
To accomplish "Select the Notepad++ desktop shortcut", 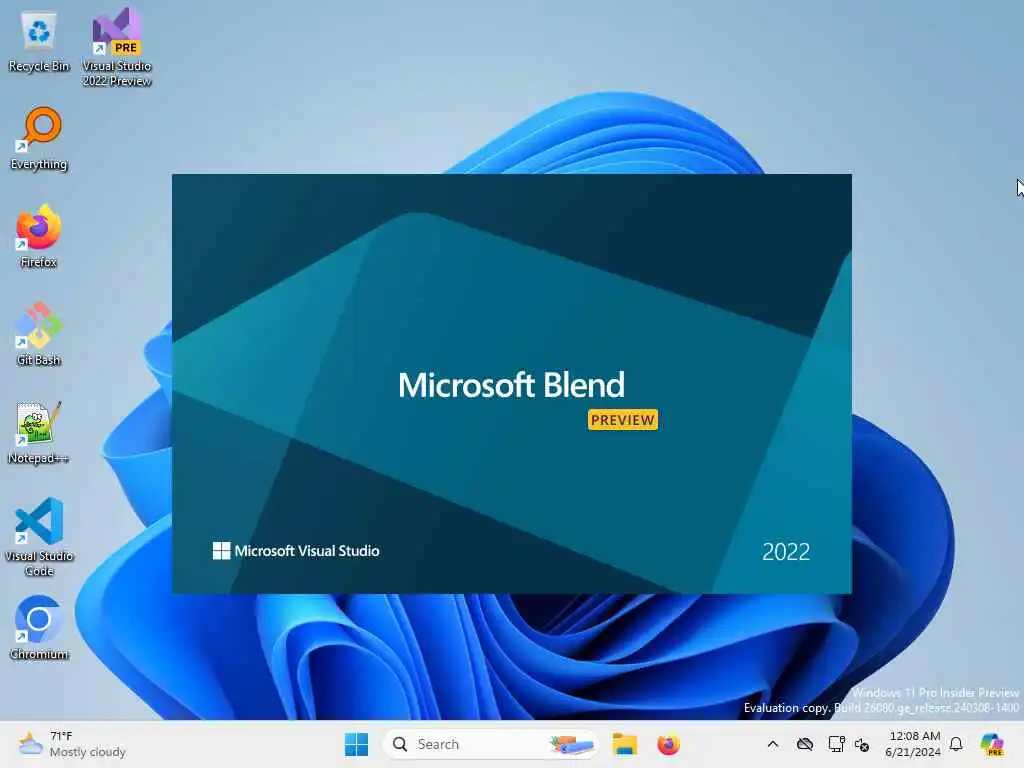I will click(39, 432).
